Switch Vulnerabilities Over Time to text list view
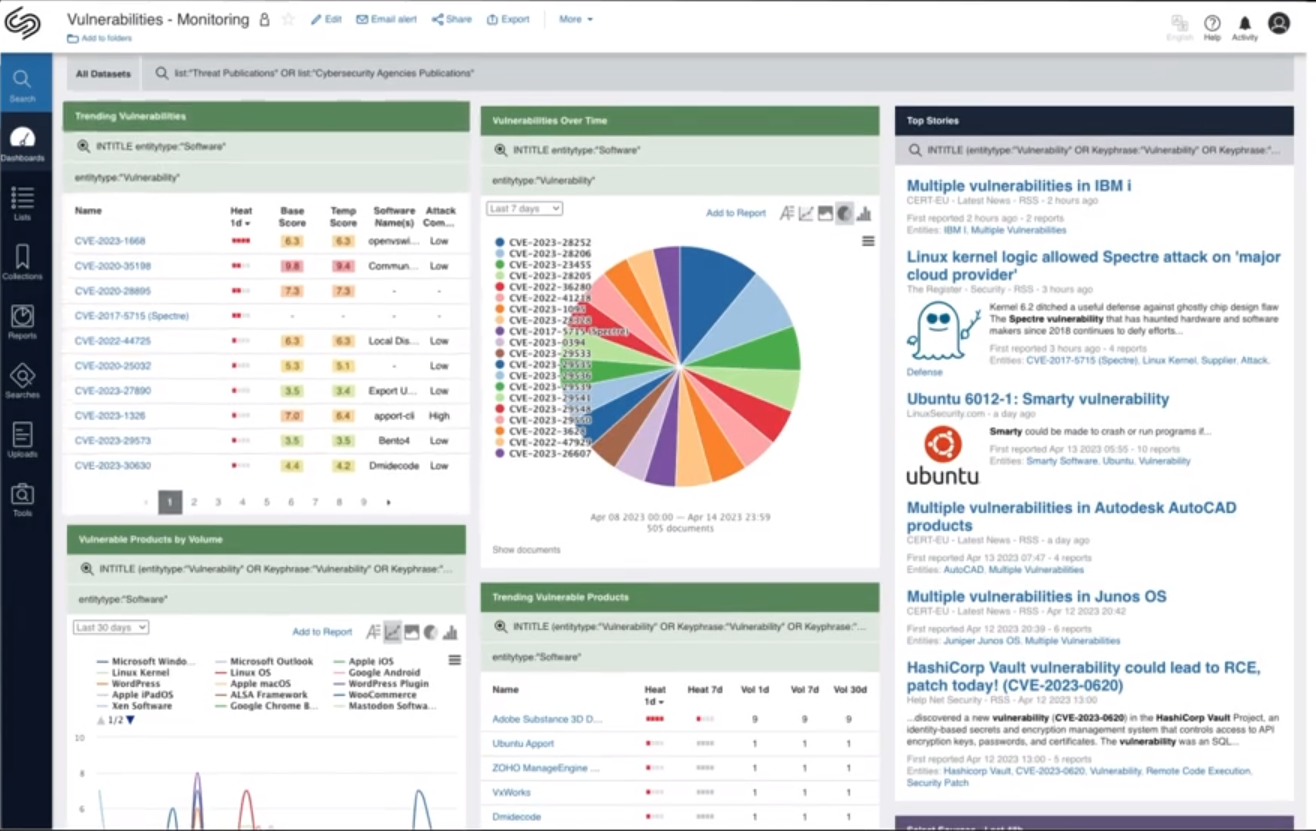Viewport: 1316px width, 831px height. (x=787, y=213)
